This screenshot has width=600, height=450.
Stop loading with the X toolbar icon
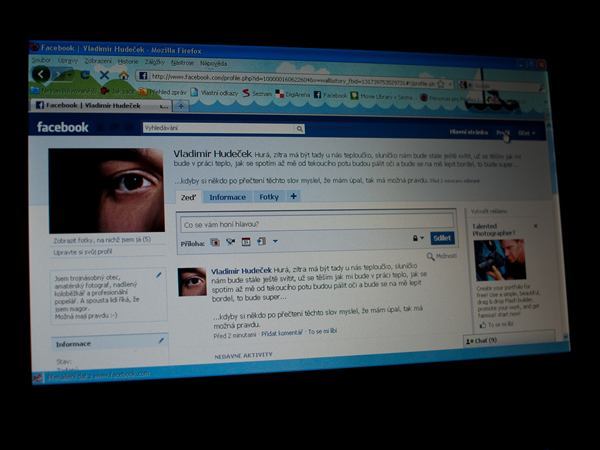[104, 75]
